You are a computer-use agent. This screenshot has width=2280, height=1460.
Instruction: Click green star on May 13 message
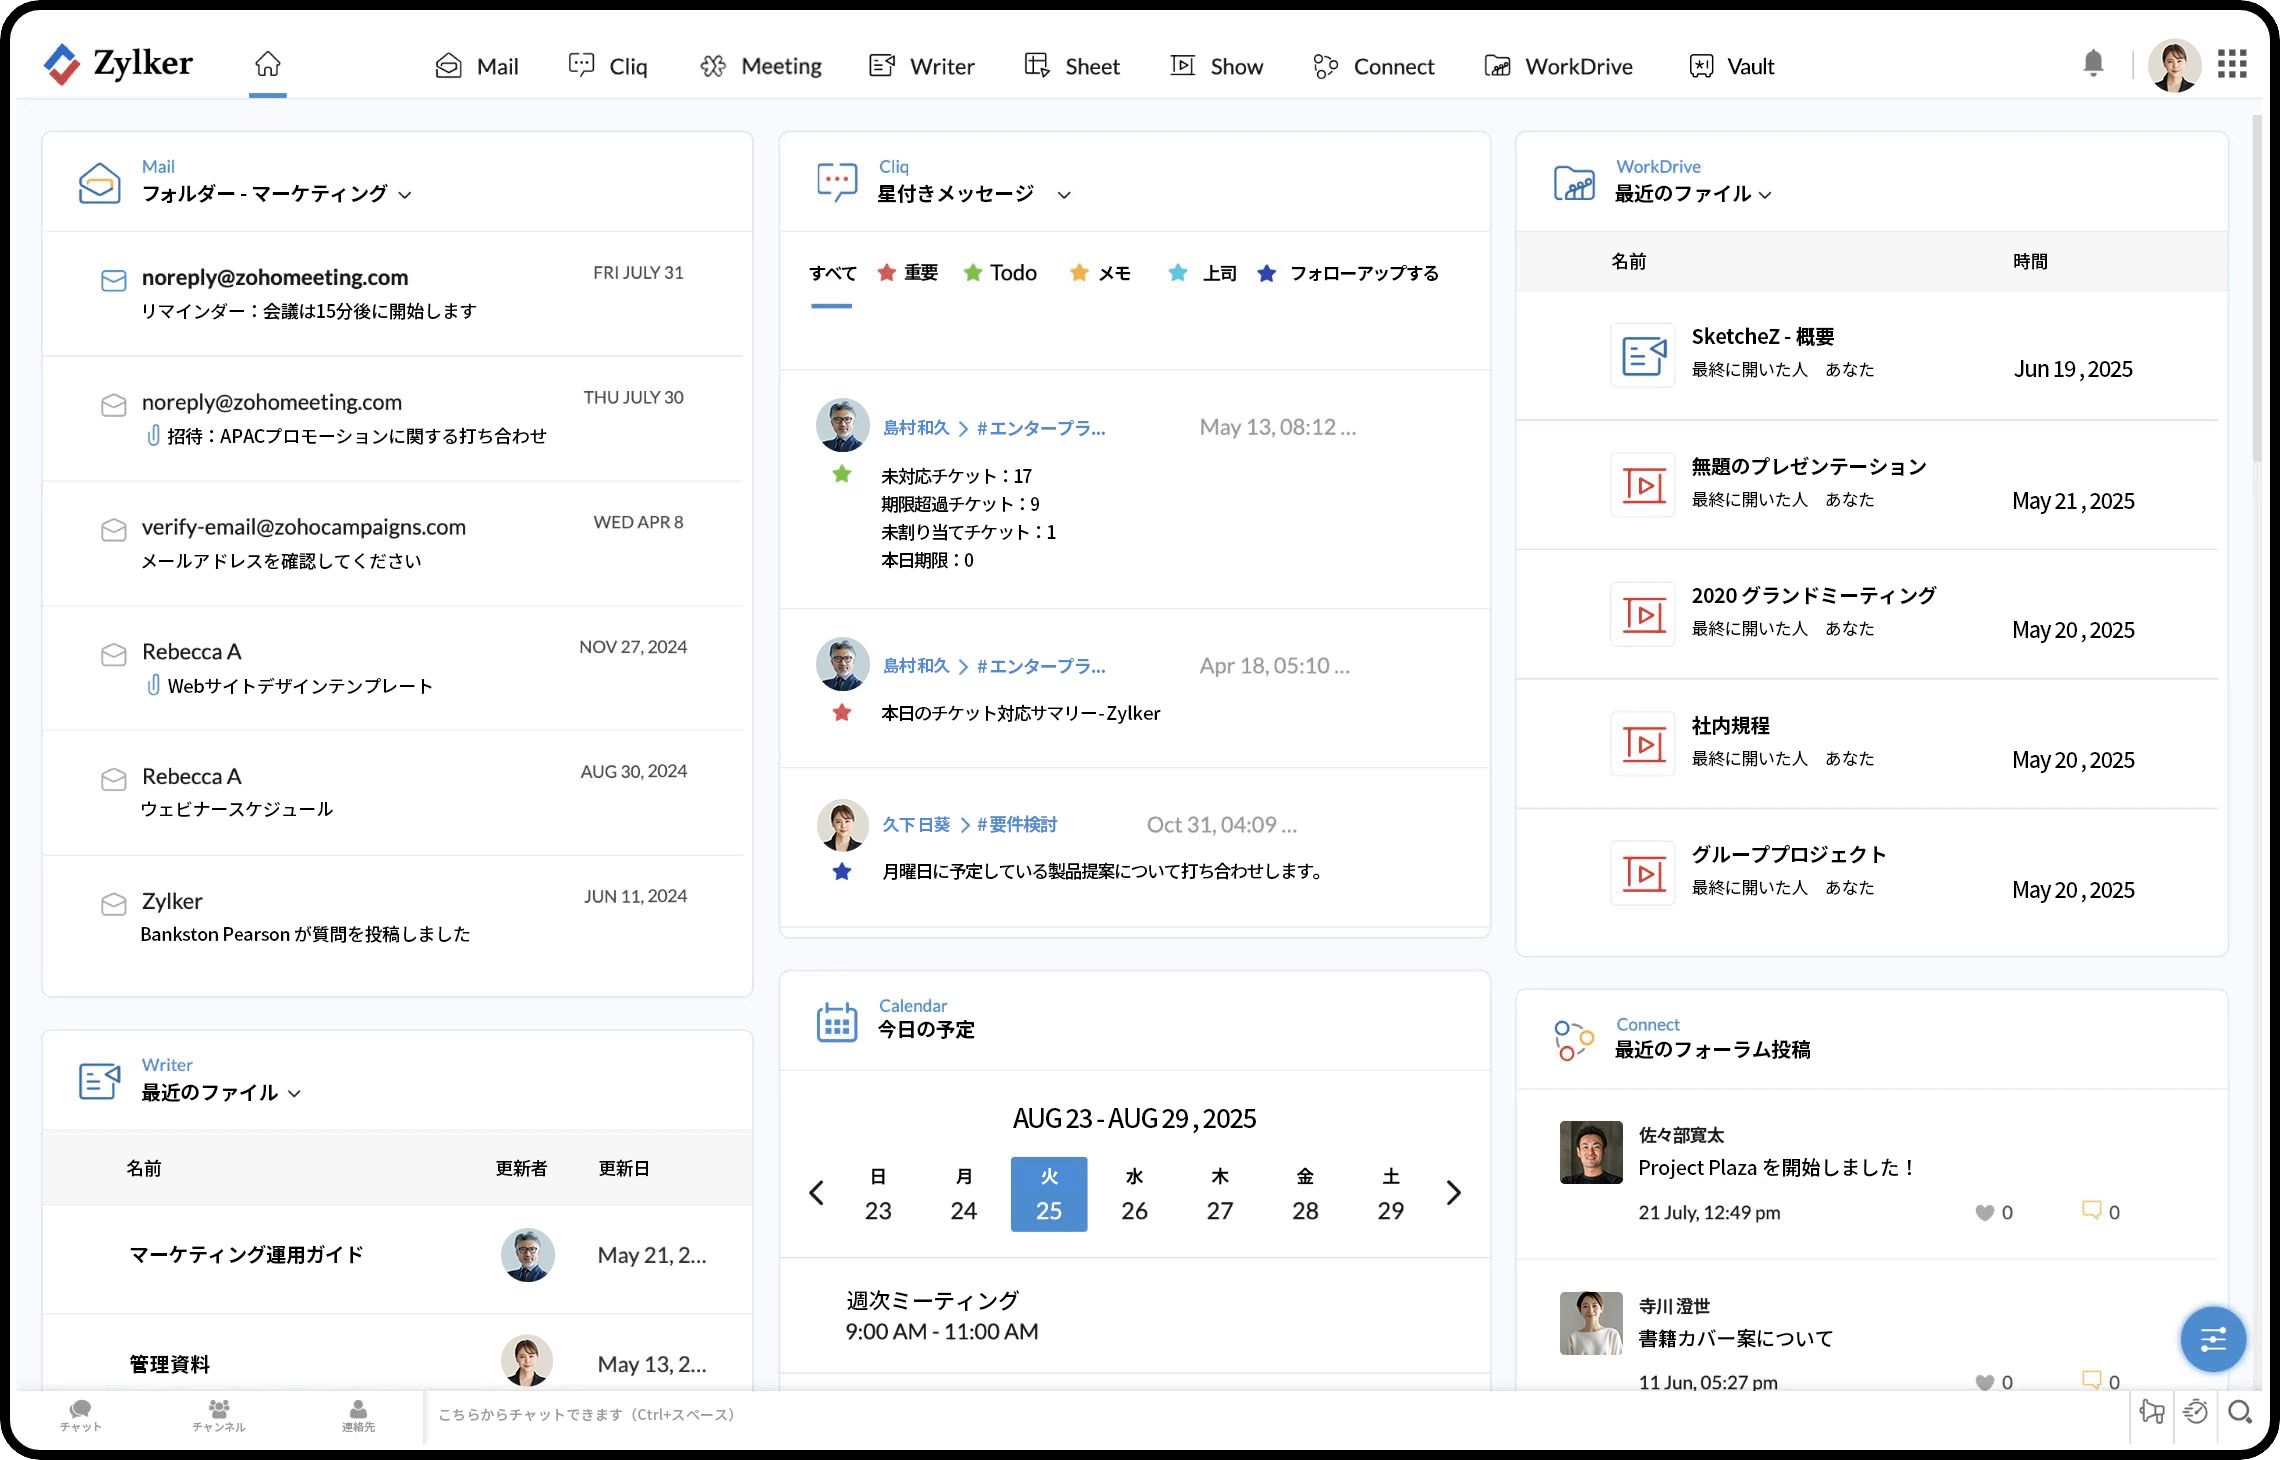coord(842,474)
